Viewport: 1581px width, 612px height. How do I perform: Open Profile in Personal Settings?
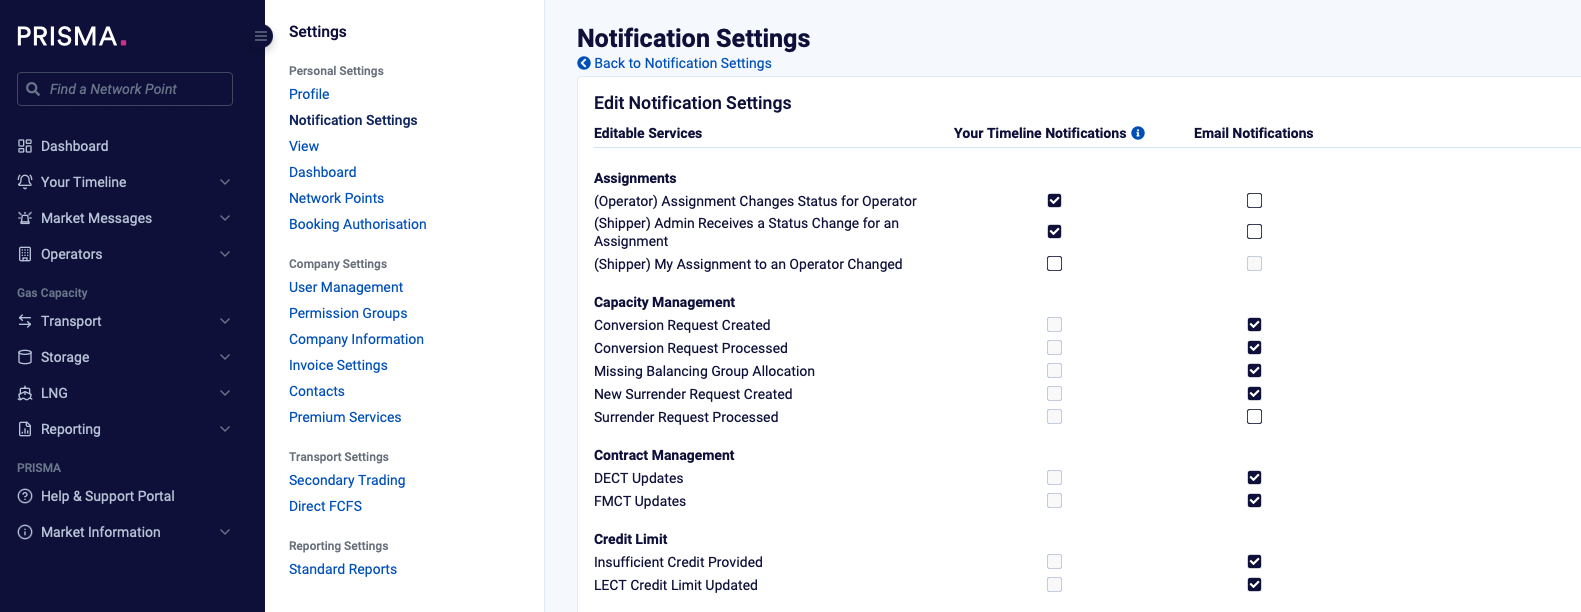tap(309, 94)
